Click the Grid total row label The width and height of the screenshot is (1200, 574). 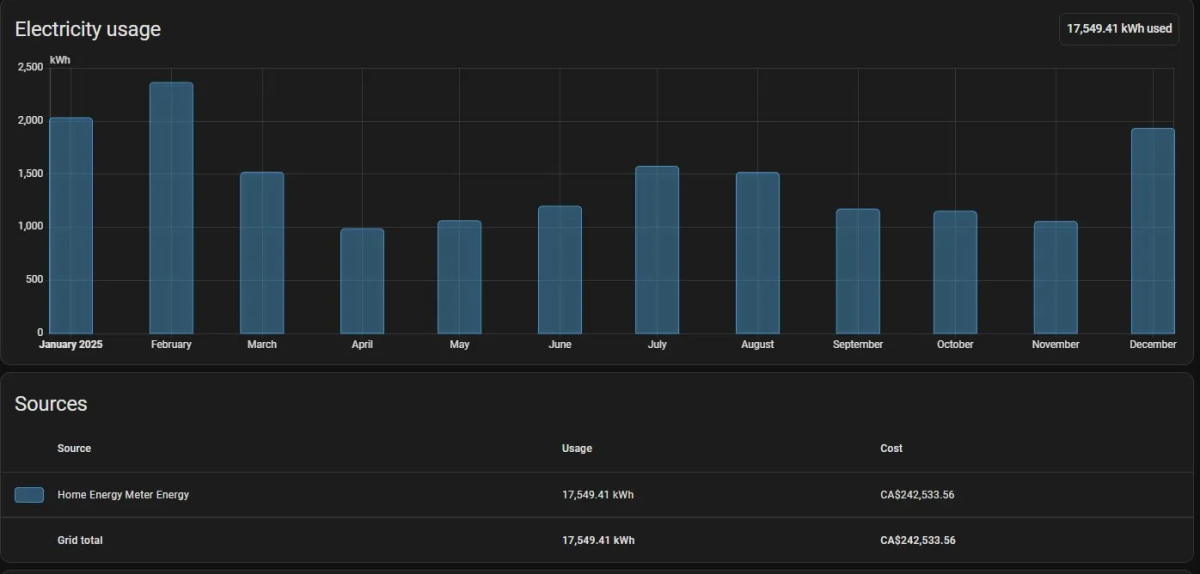[80, 540]
